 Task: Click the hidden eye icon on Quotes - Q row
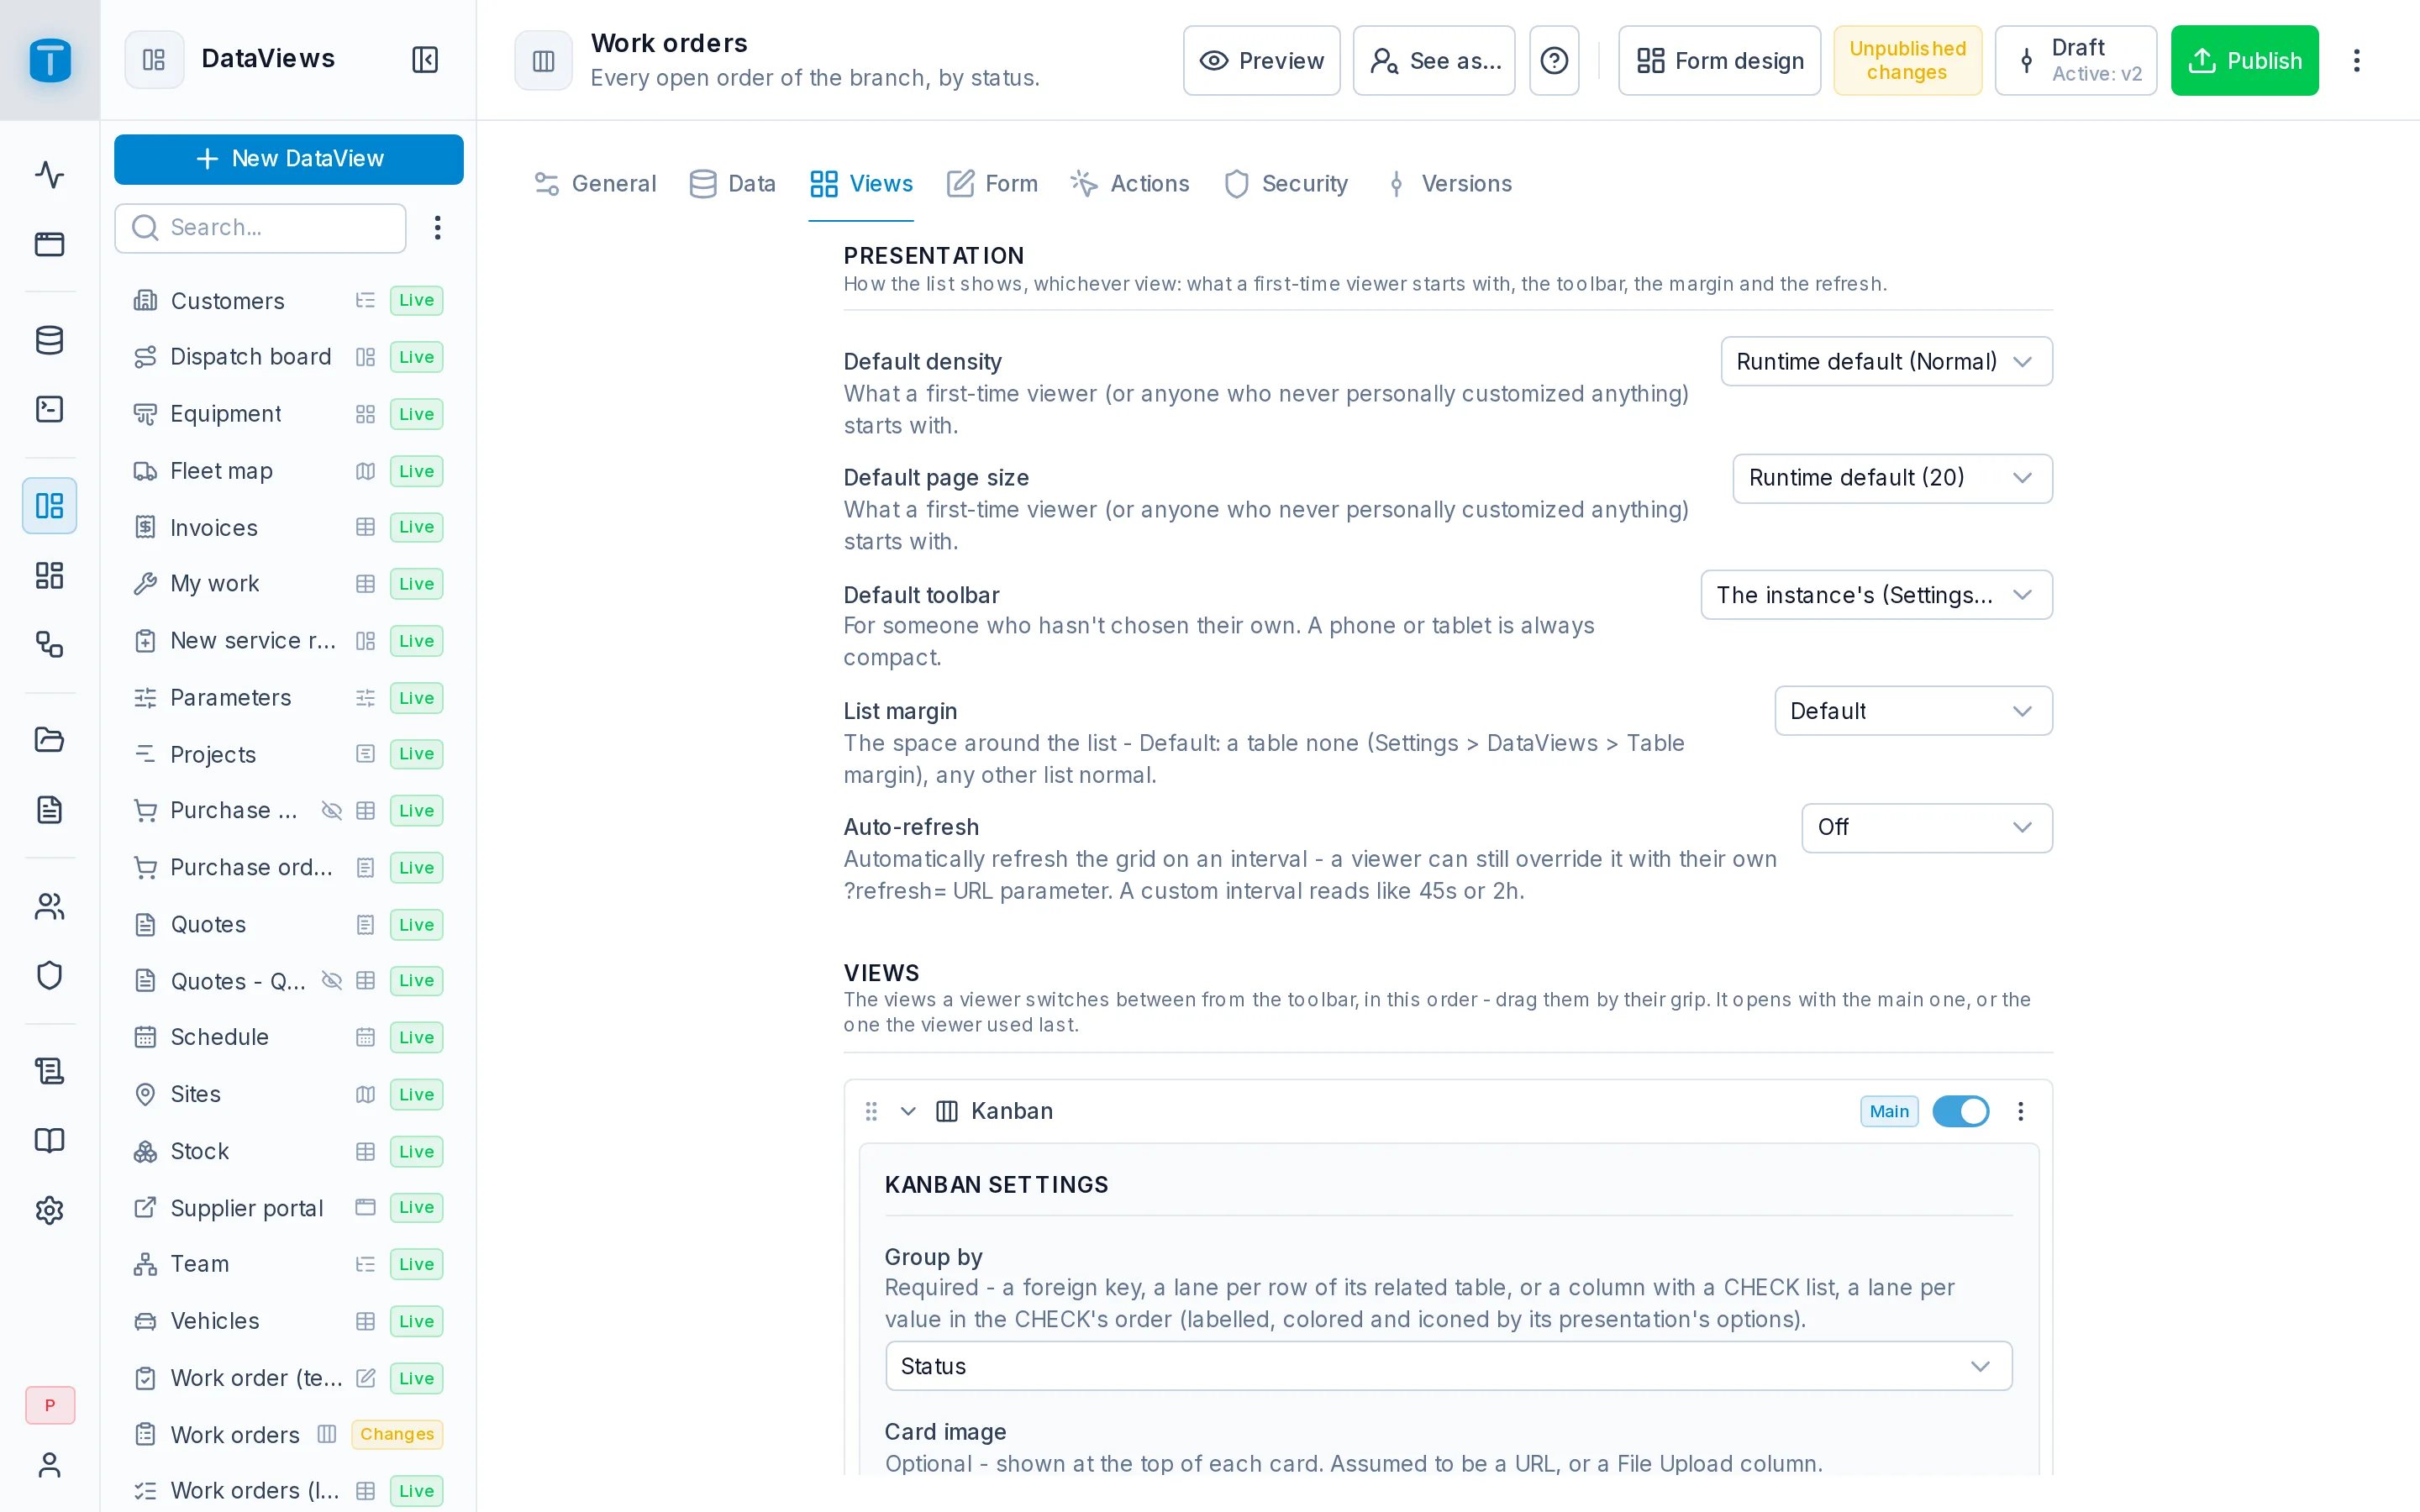coord(332,981)
